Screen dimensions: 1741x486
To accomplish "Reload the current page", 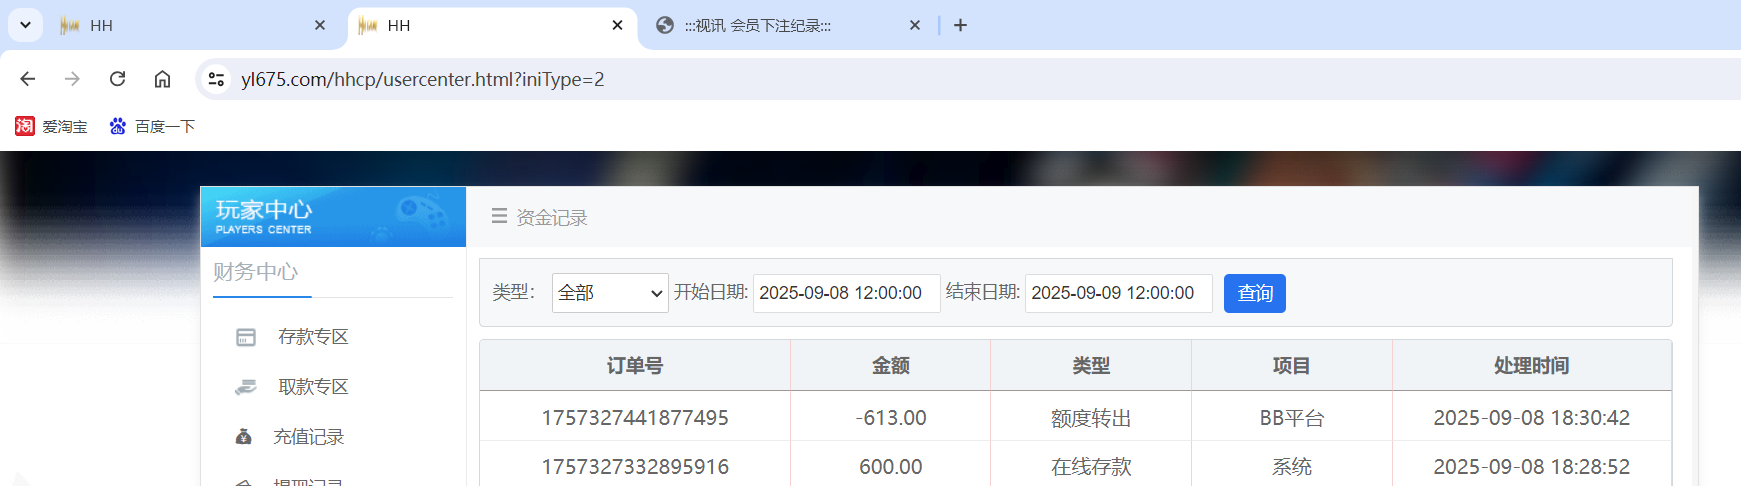I will point(117,79).
